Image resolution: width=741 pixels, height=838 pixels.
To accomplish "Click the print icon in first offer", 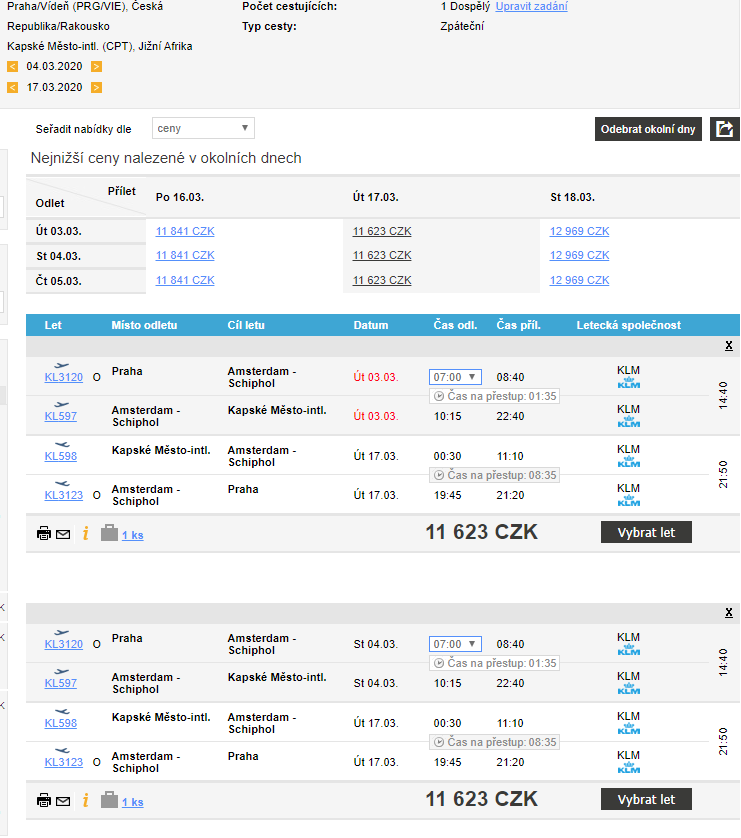I will click(x=44, y=533).
